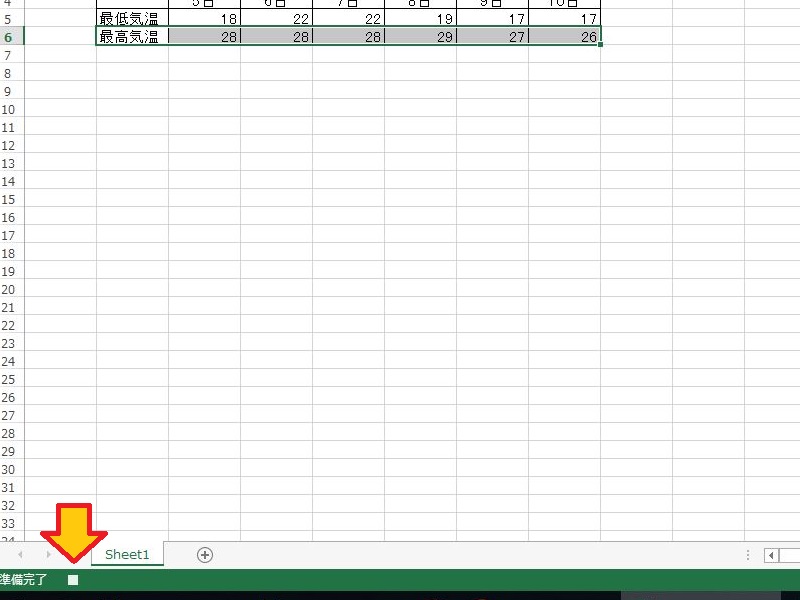
Task: Click the cell with value 26
Action: pyautogui.click(x=564, y=37)
